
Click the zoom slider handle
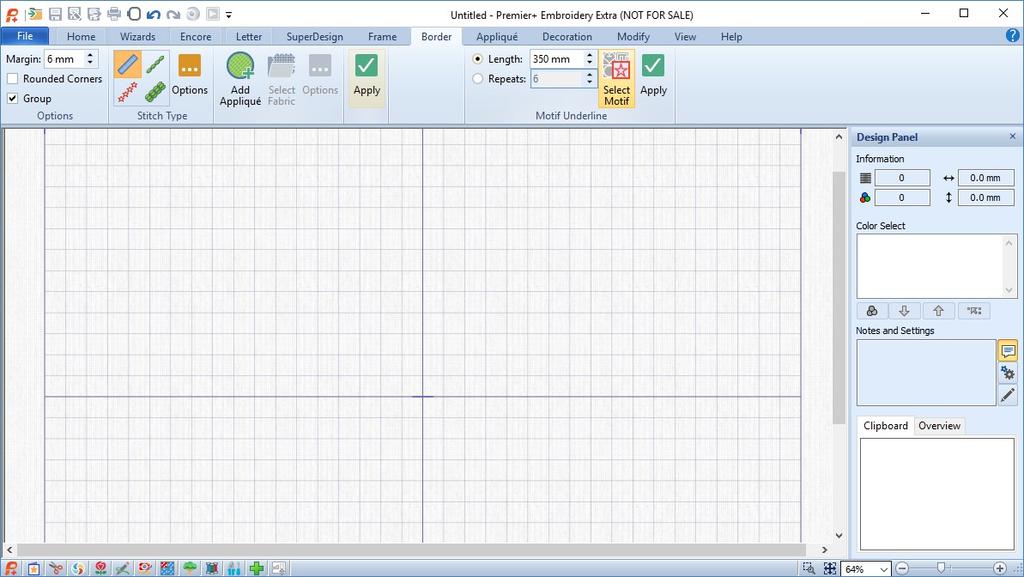(x=941, y=568)
